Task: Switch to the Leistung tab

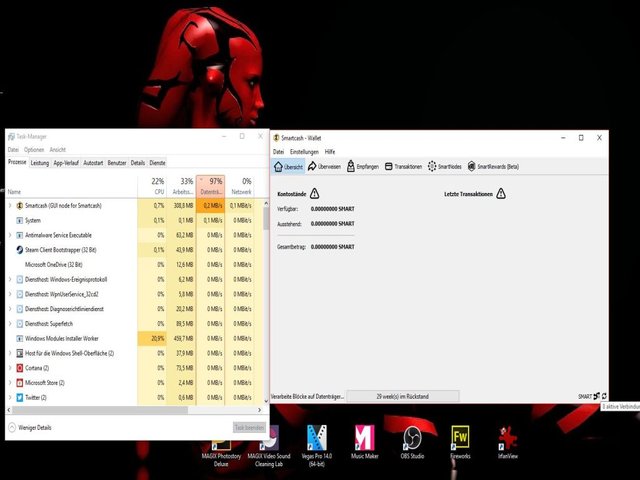Action: pos(40,163)
